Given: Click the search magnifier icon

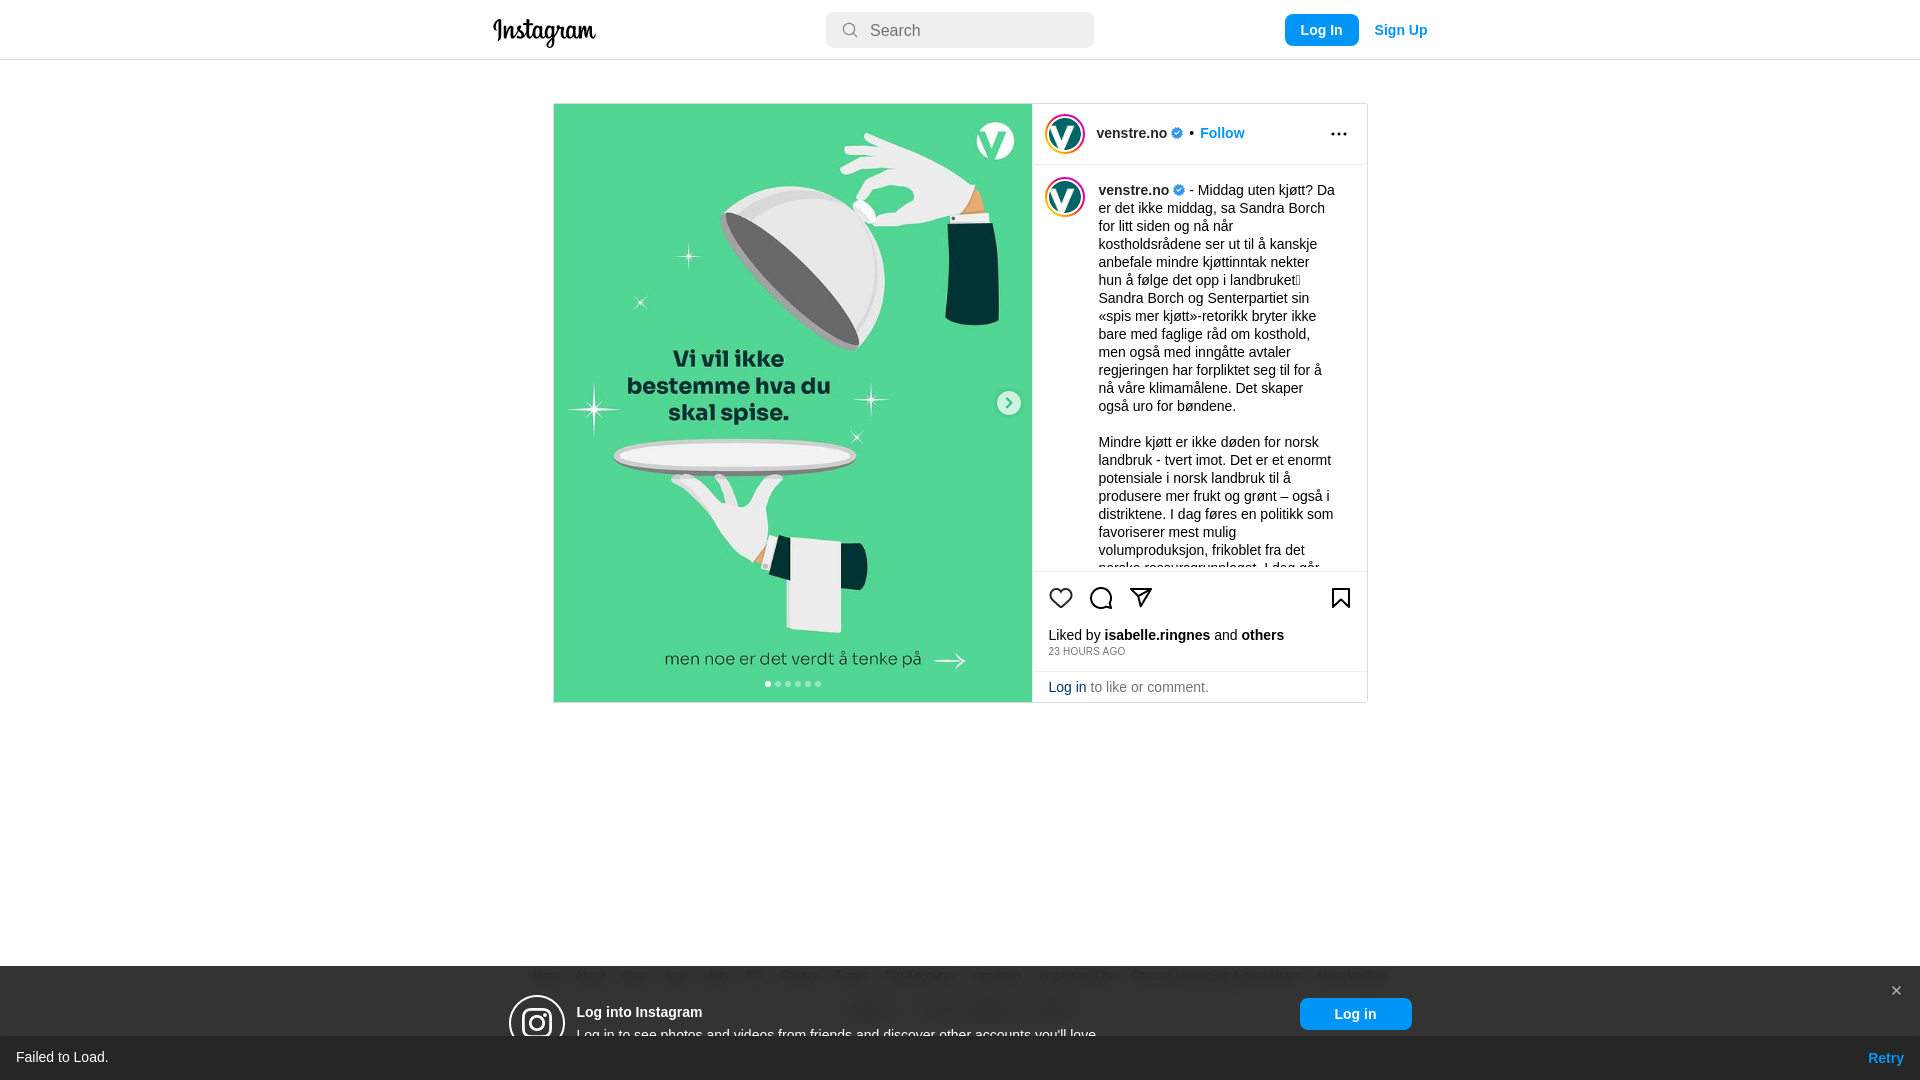Looking at the screenshot, I should (x=849, y=31).
